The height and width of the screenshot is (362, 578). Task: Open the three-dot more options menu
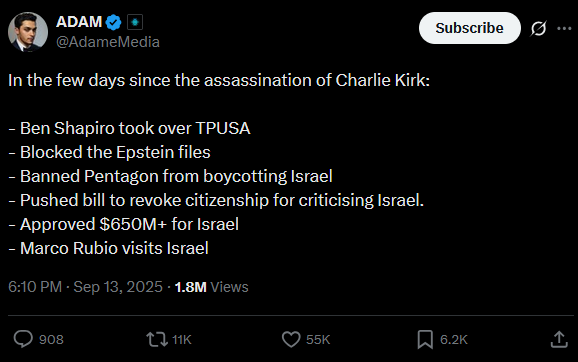pos(564,28)
